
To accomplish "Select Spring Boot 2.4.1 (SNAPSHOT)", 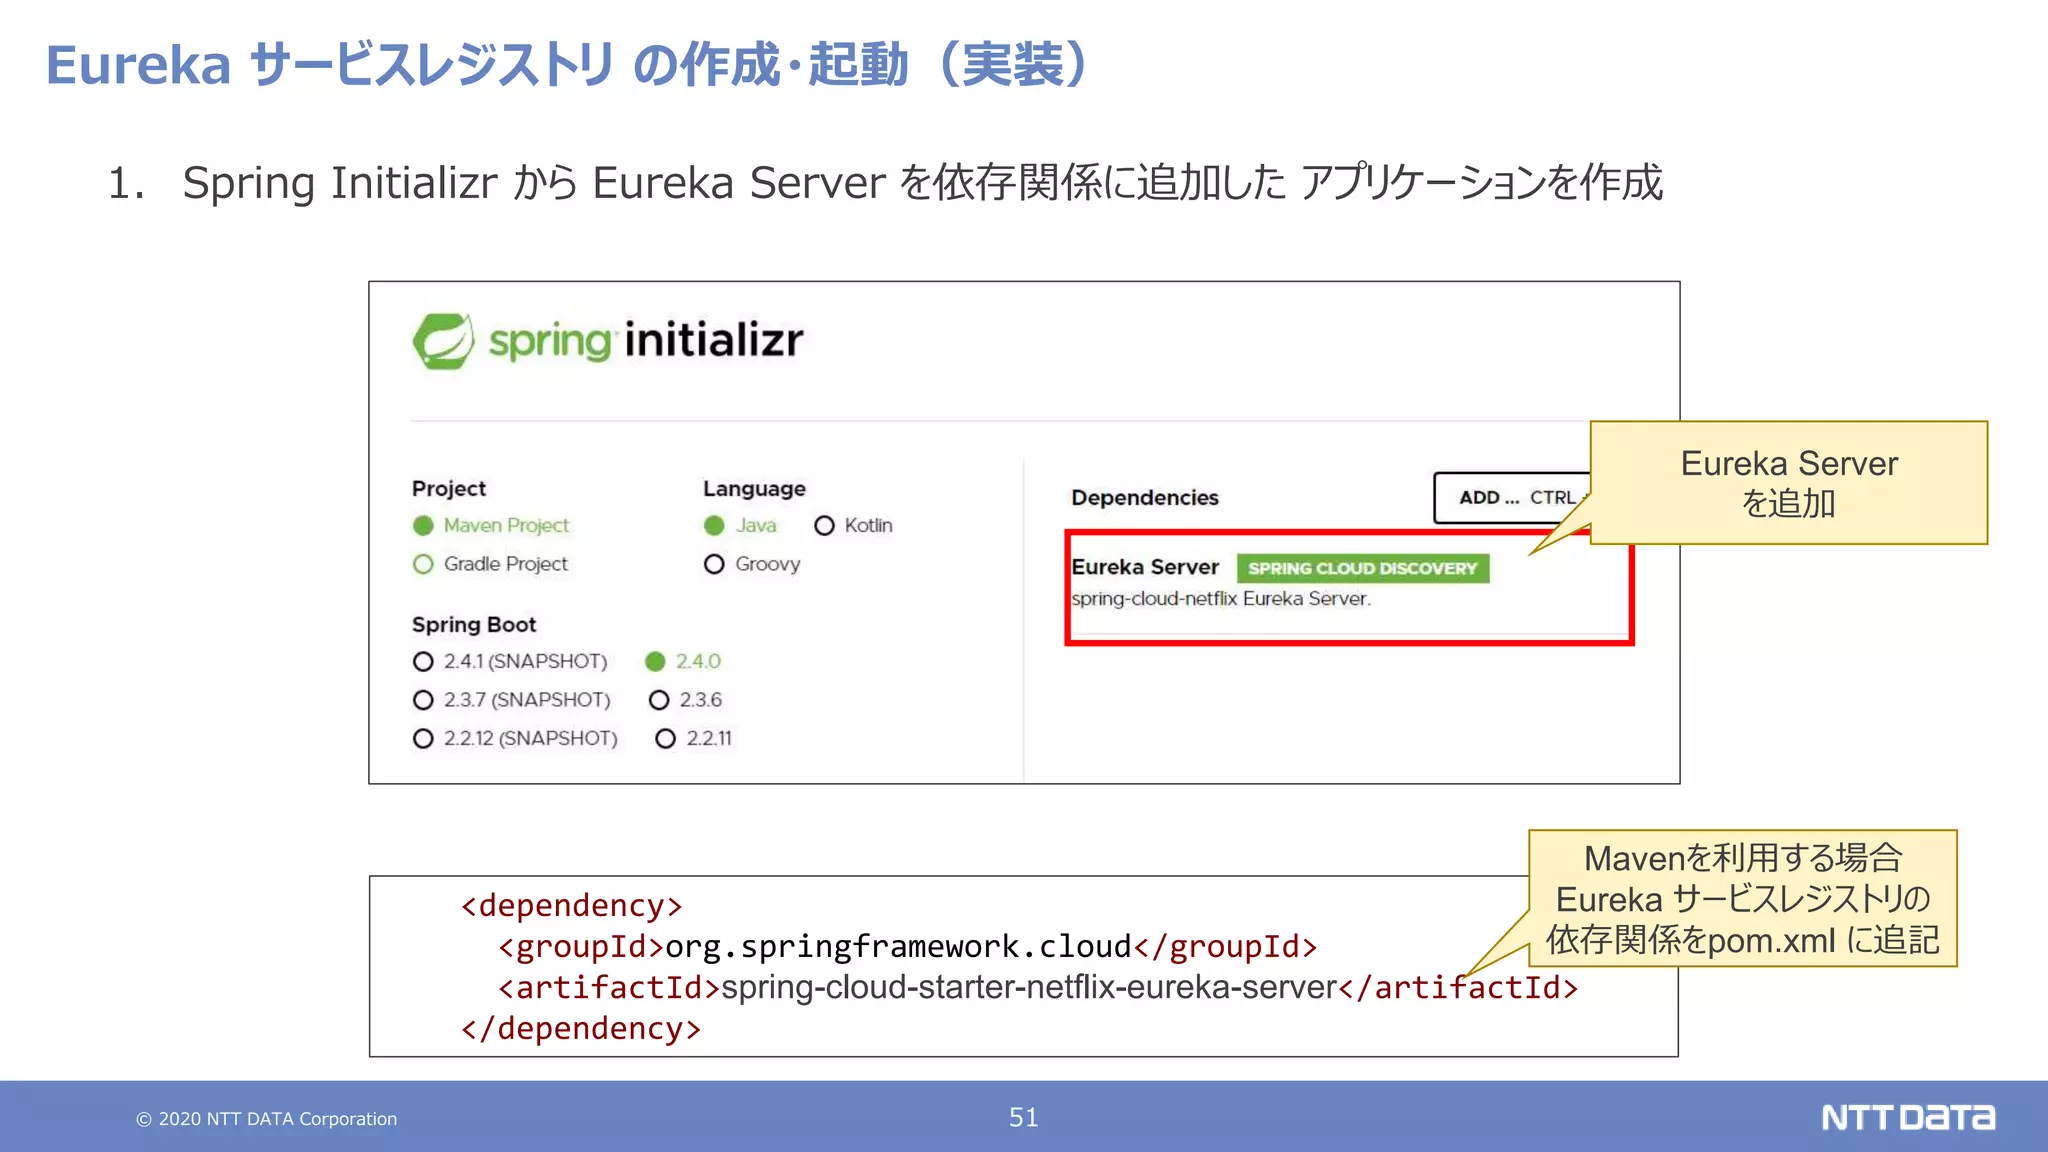I will pyautogui.click(x=423, y=662).
